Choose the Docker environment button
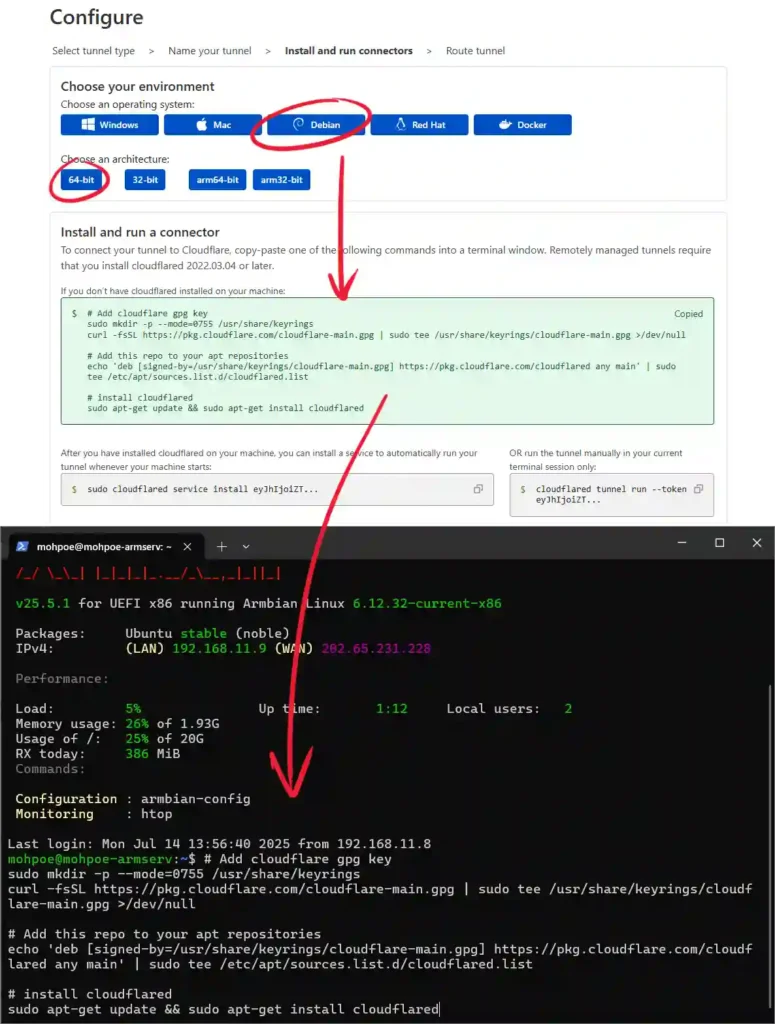The width and height of the screenshot is (775, 1024). coord(522,125)
